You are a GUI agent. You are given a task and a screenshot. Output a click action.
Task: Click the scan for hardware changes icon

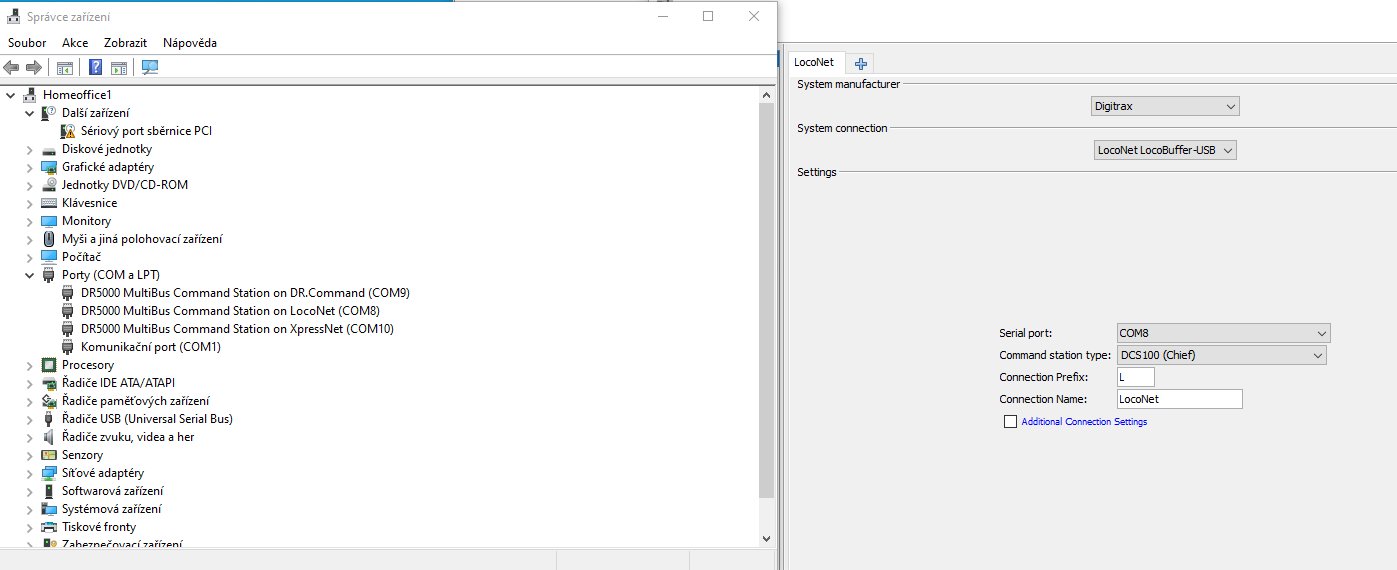coord(150,67)
